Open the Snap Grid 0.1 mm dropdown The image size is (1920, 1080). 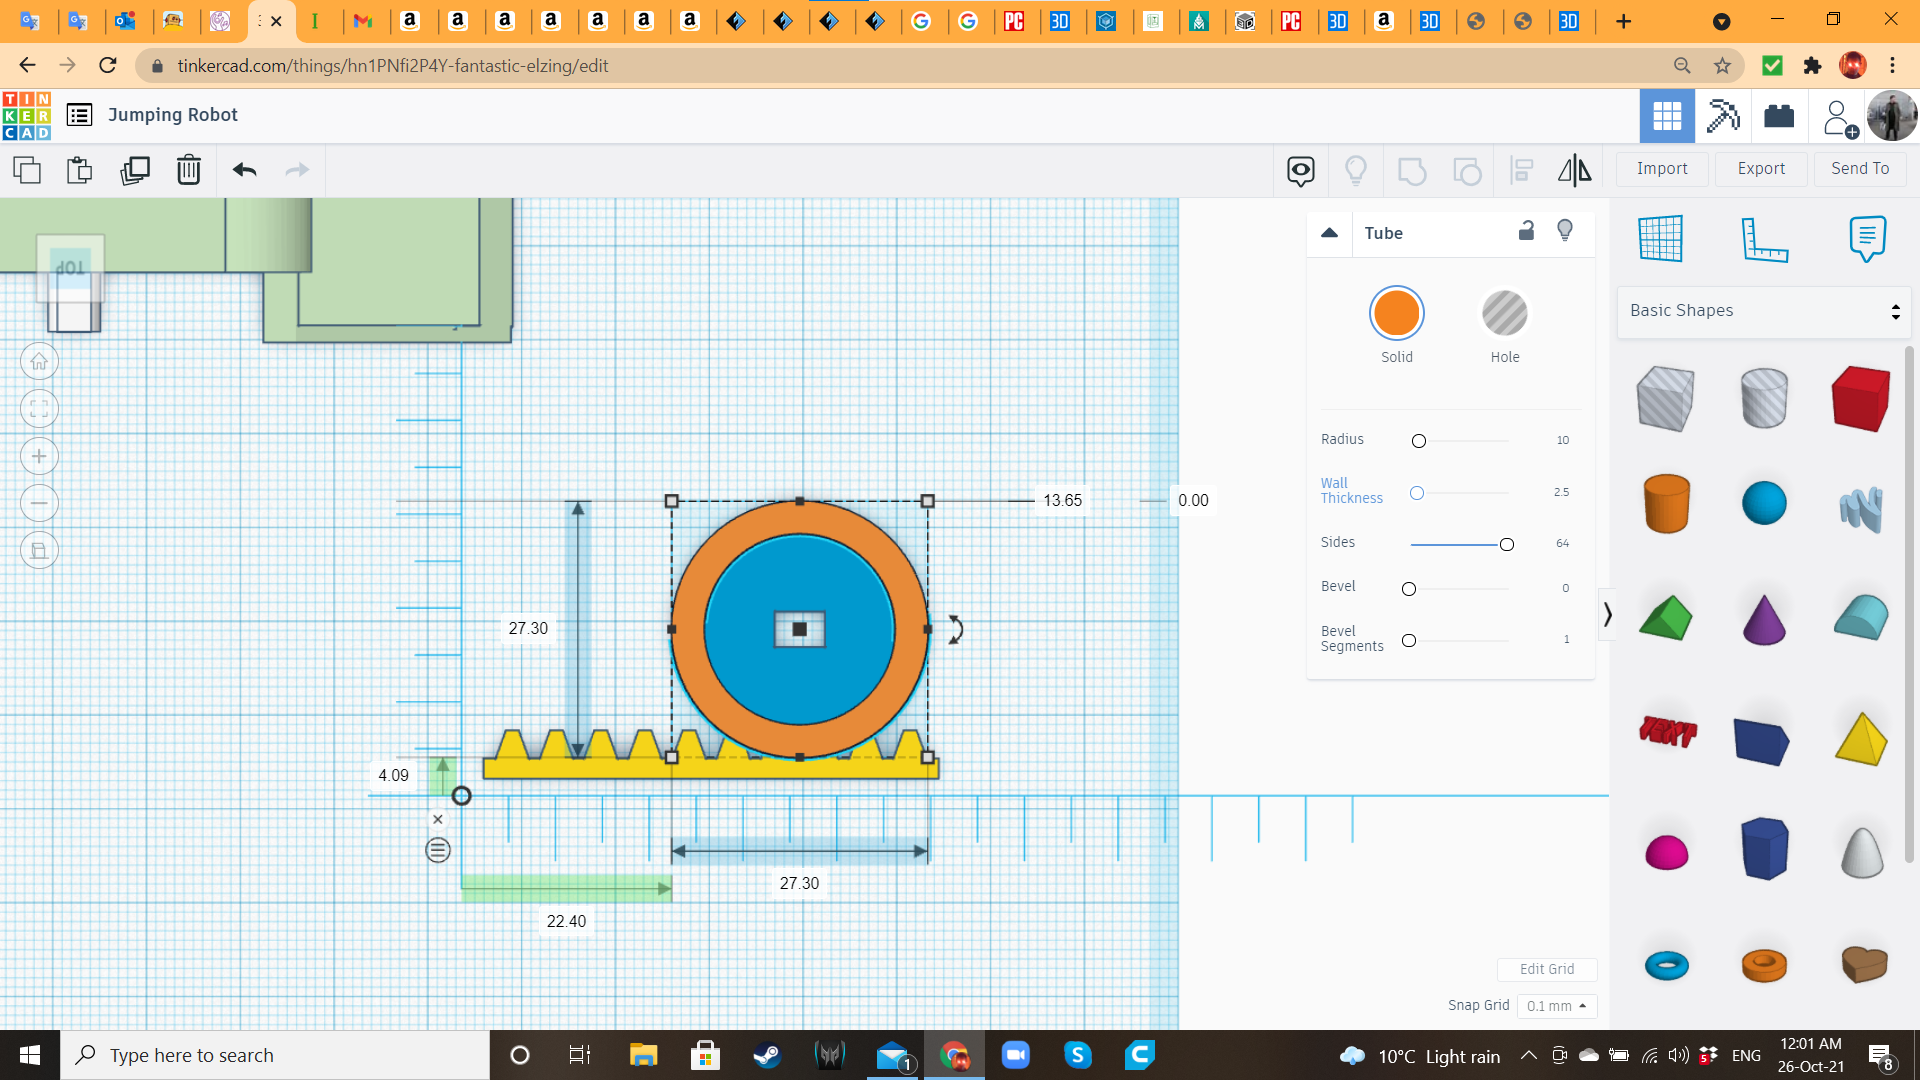point(1556,1006)
